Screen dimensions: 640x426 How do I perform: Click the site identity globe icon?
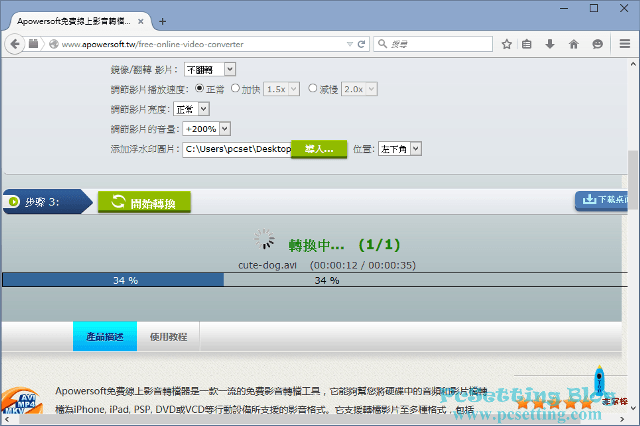tap(54, 44)
